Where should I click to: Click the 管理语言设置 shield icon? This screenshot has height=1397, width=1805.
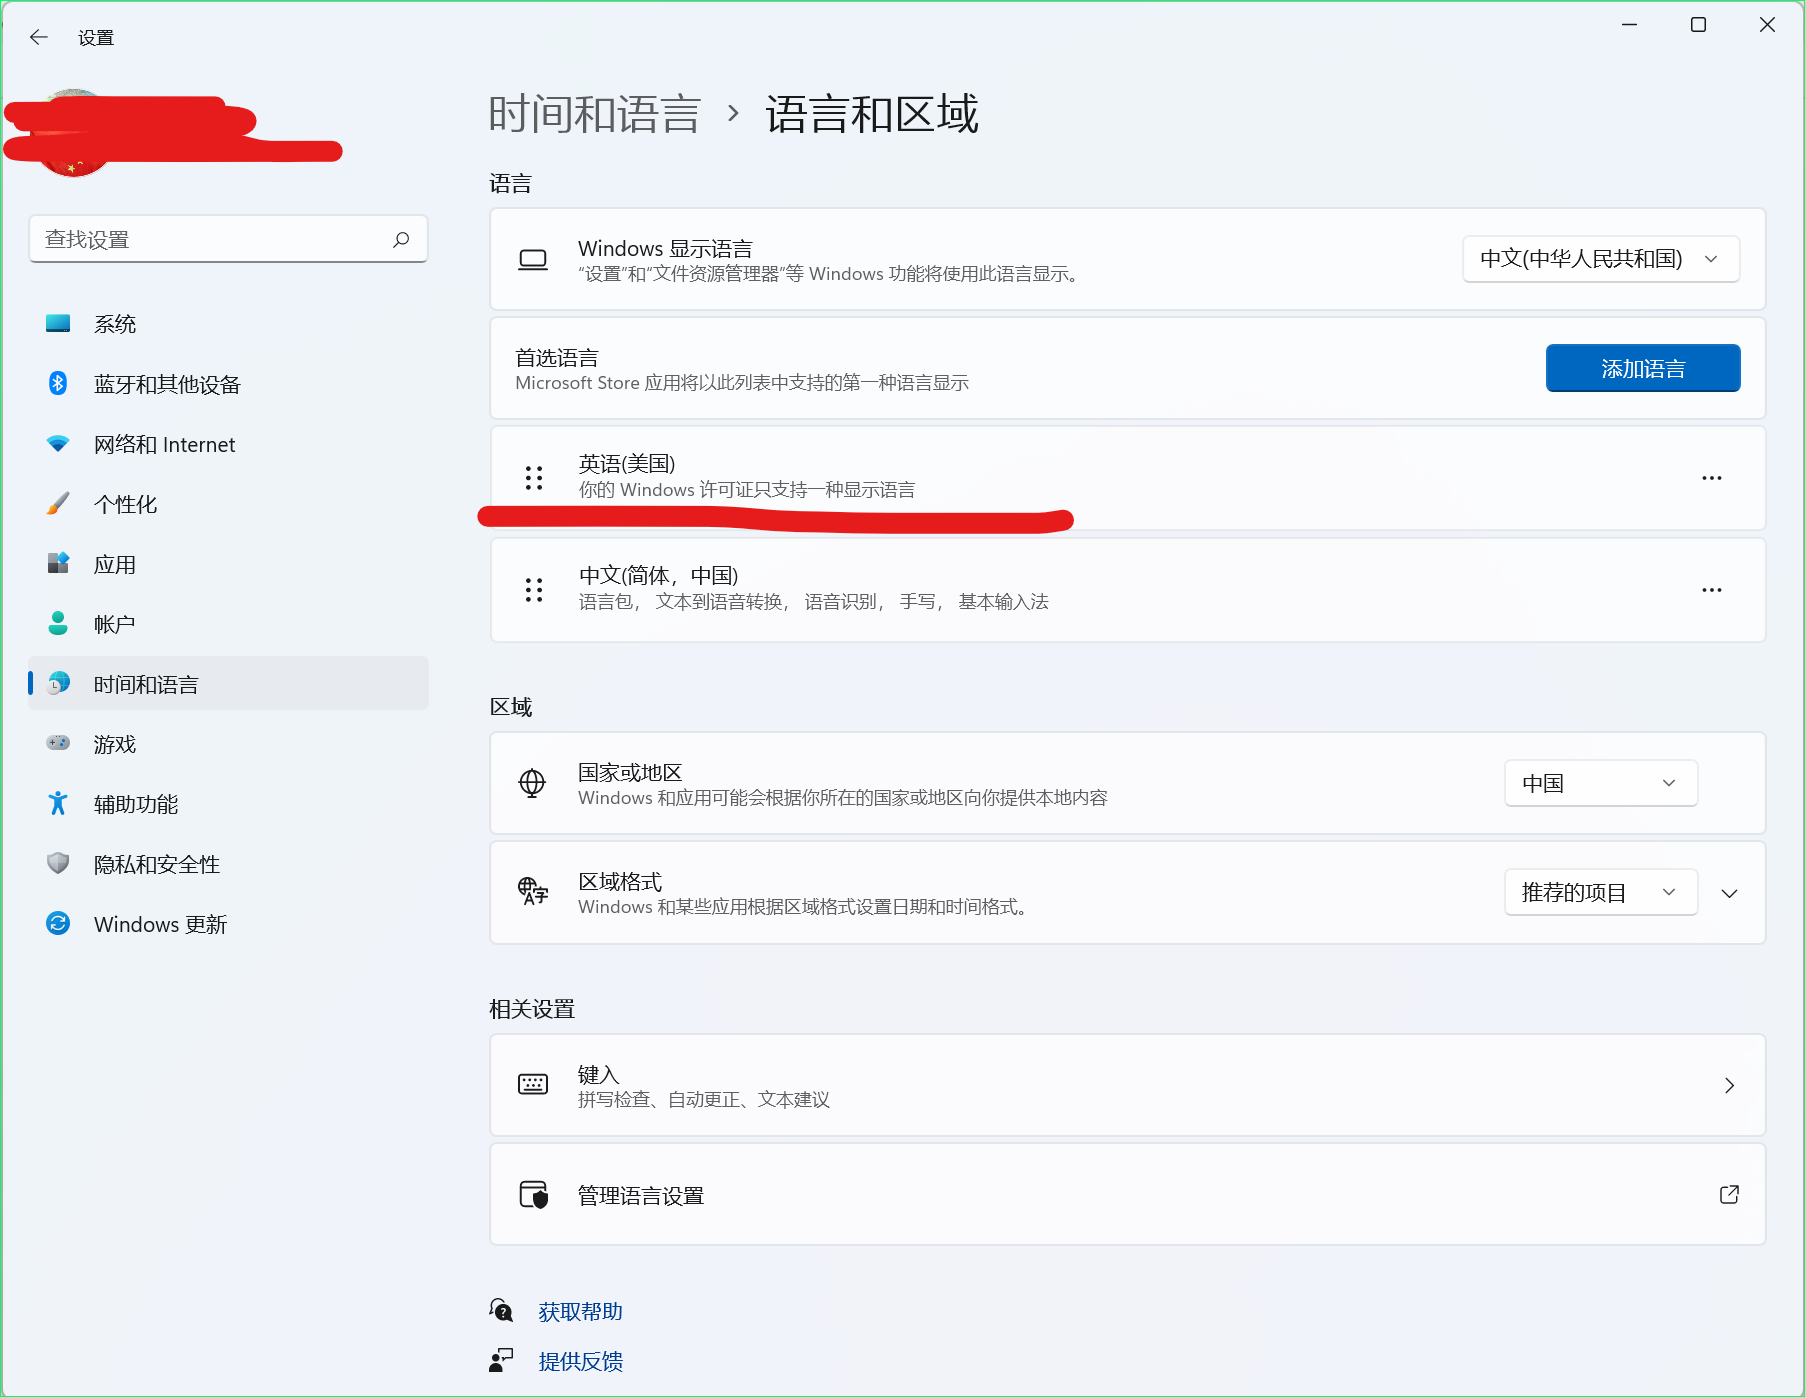pos(534,1195)
